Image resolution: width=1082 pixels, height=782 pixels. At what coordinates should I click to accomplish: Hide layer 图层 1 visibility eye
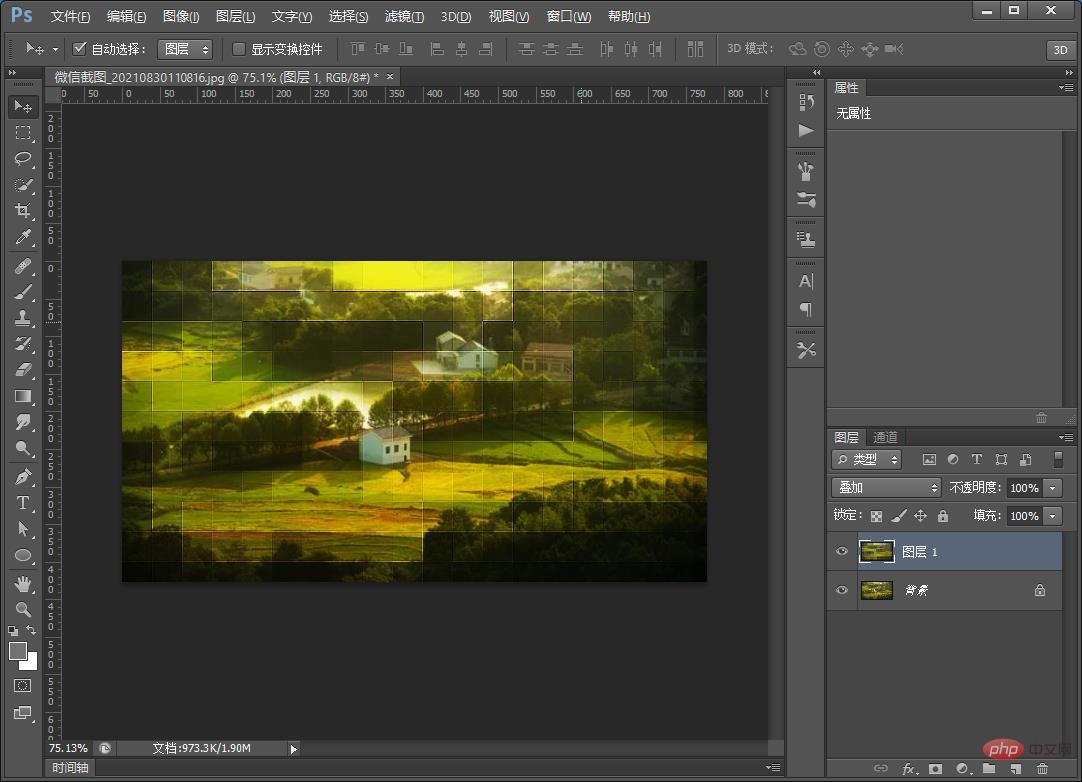842,551
